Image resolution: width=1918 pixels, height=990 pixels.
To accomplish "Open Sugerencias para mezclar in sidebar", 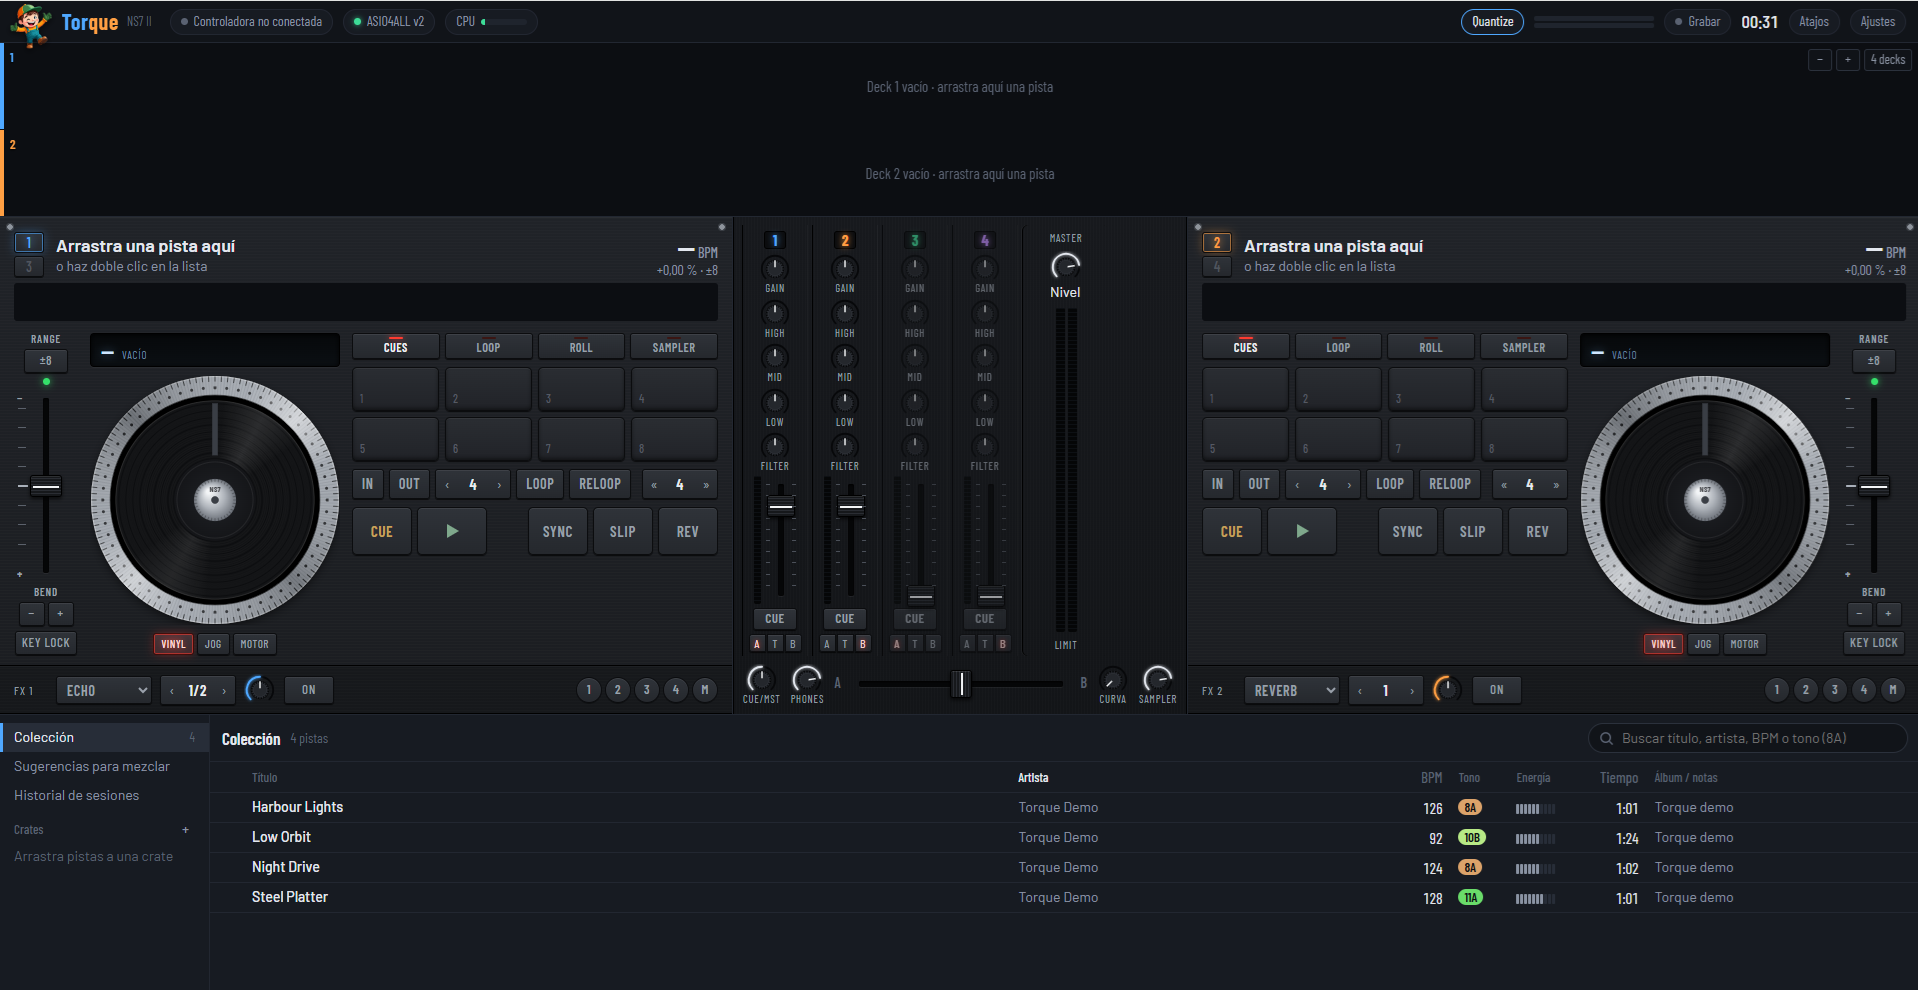I will click(x=92, y=766).
